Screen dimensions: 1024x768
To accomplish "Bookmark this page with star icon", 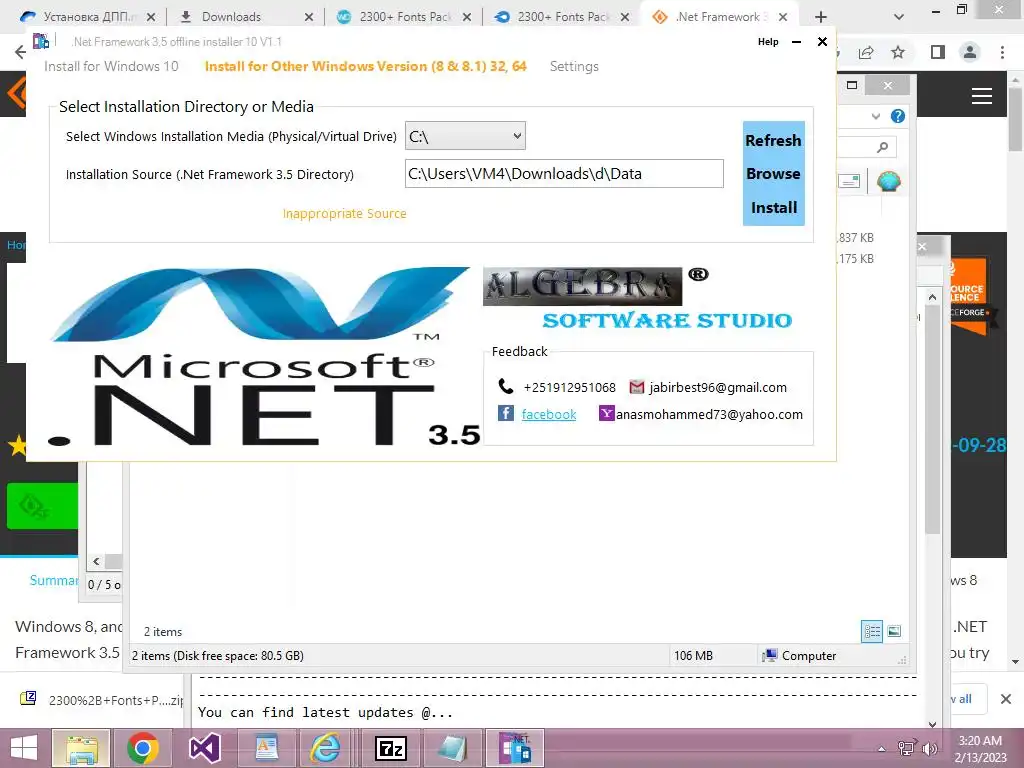I will tap(898, 52).
